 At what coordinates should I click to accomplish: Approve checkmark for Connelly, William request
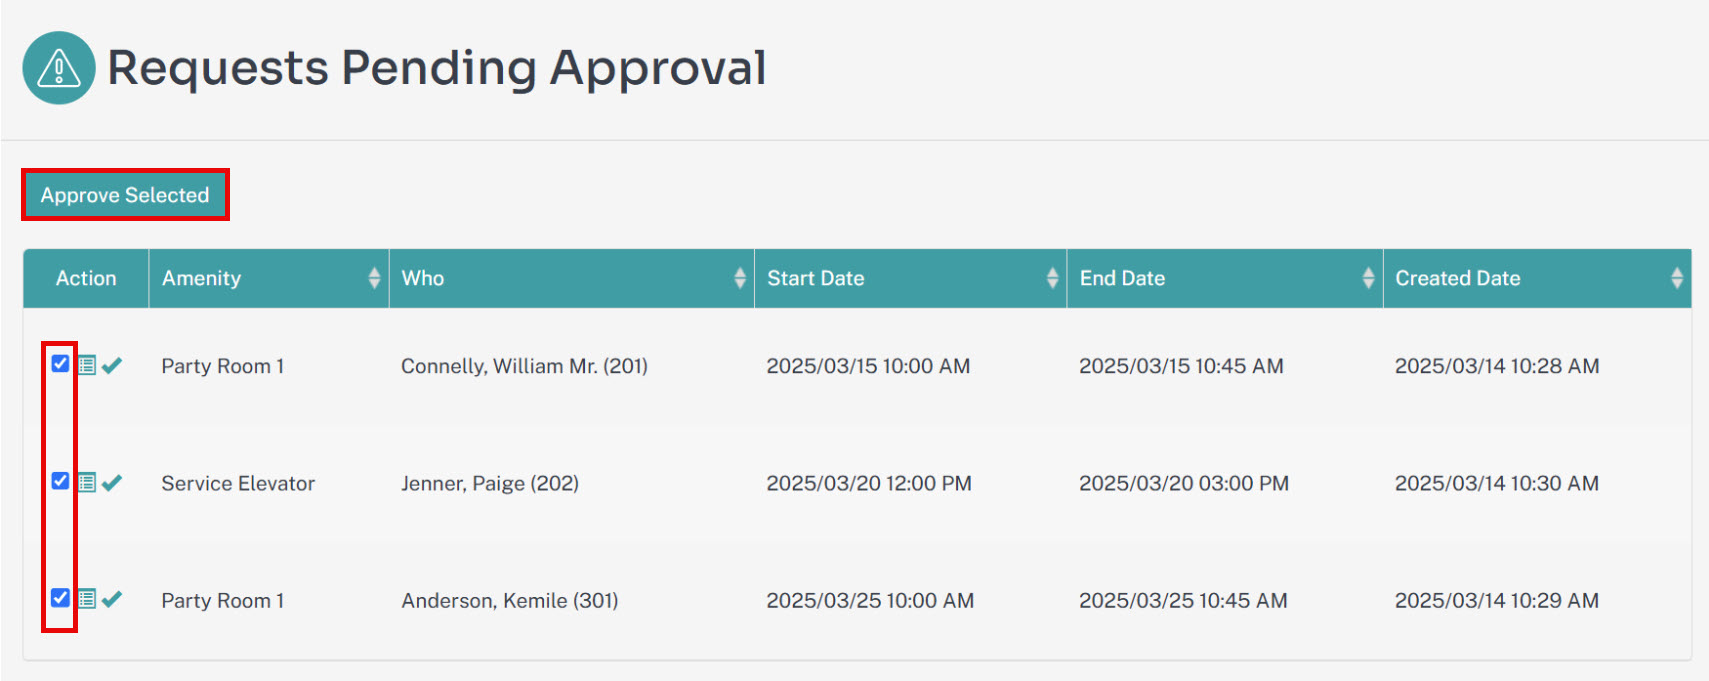click(112, 365)
